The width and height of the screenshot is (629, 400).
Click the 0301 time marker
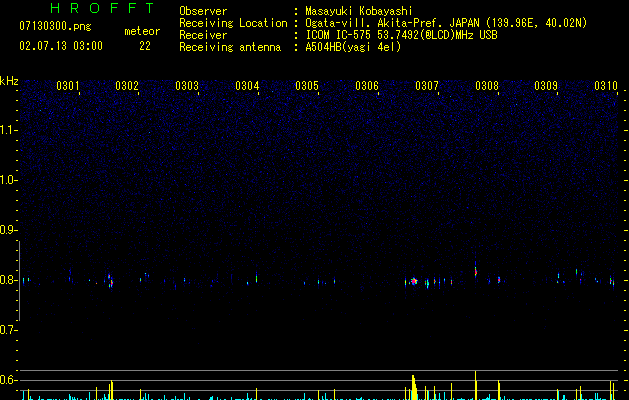pyautogui.click(x=68, y=85)
